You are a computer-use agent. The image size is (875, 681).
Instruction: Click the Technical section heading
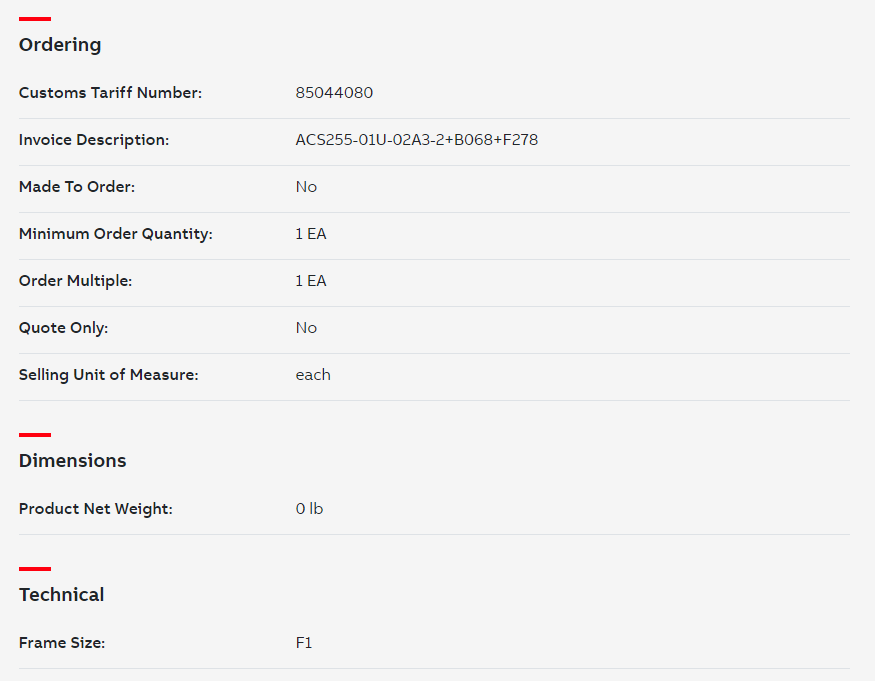61,594
